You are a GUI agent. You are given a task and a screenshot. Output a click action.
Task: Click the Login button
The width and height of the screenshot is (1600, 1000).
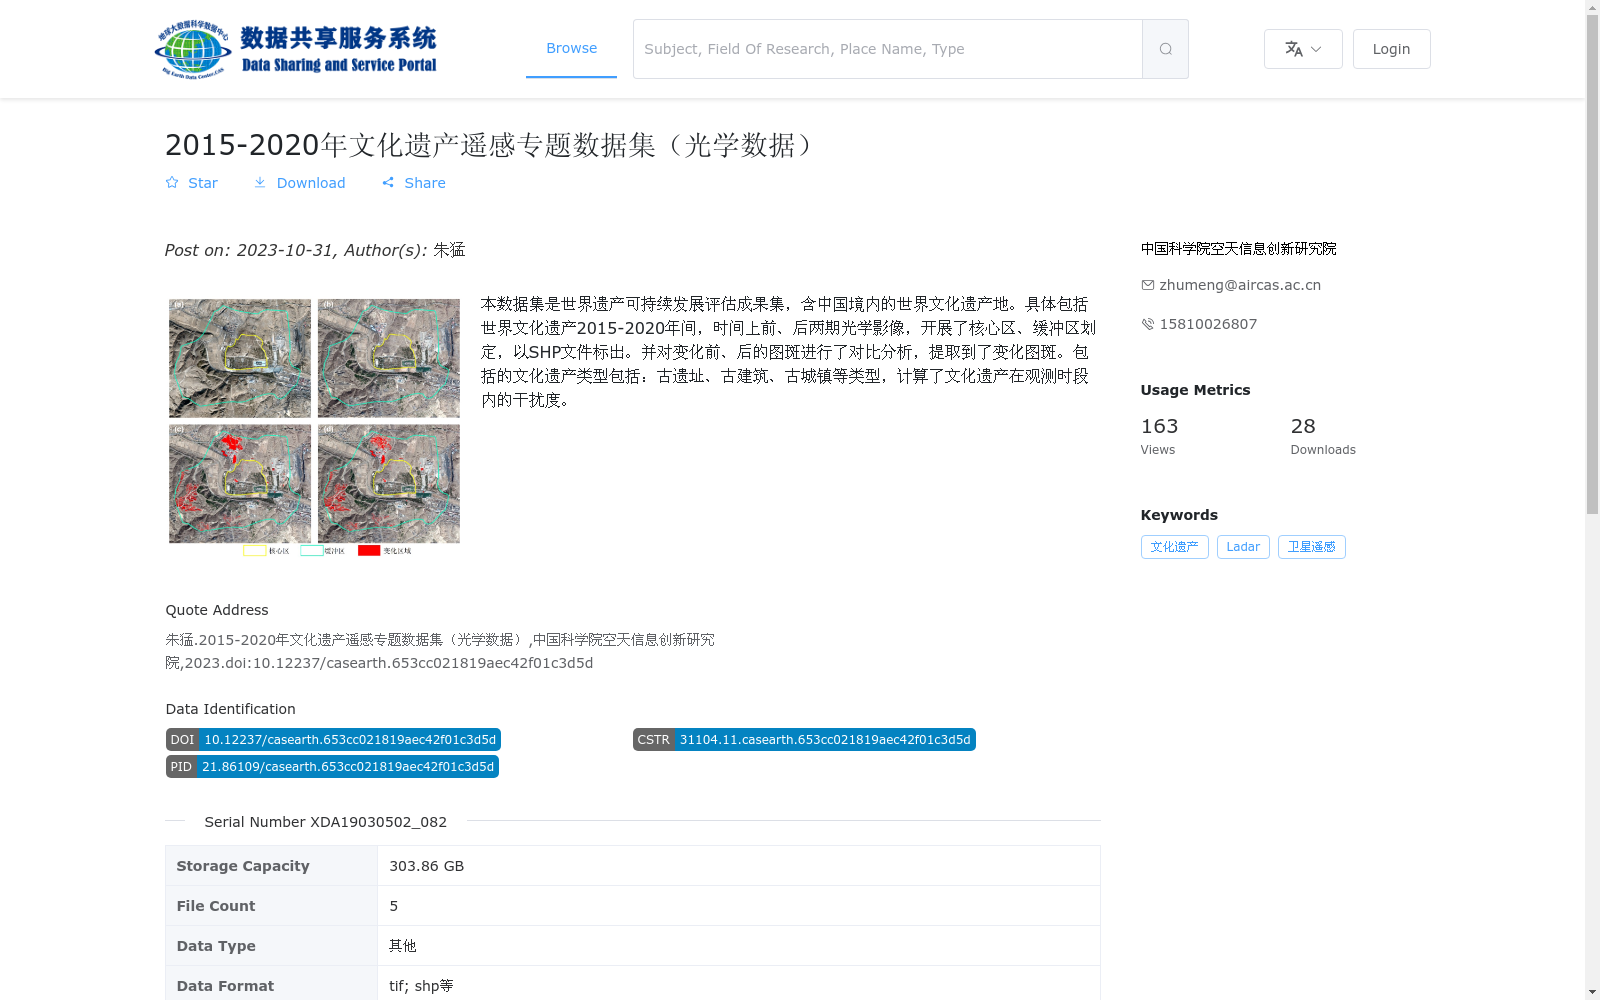tap(1391, 49)
